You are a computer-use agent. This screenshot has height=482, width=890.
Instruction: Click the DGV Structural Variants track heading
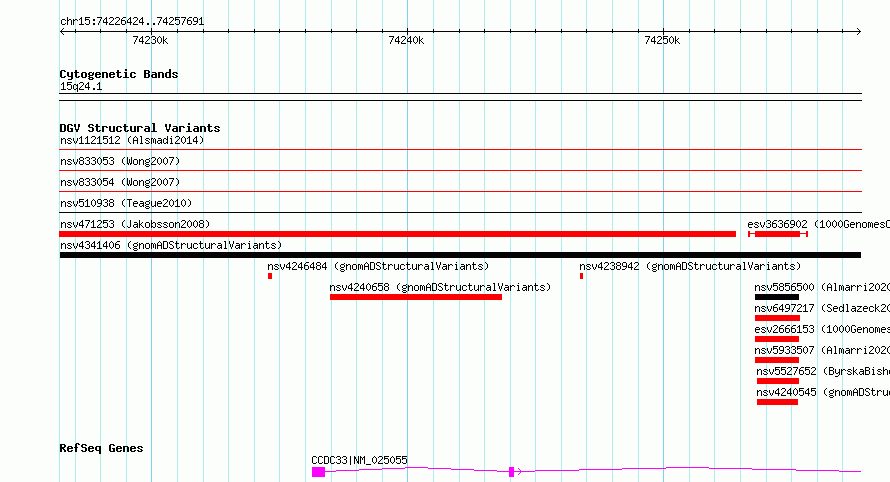[x=140, y=128]
